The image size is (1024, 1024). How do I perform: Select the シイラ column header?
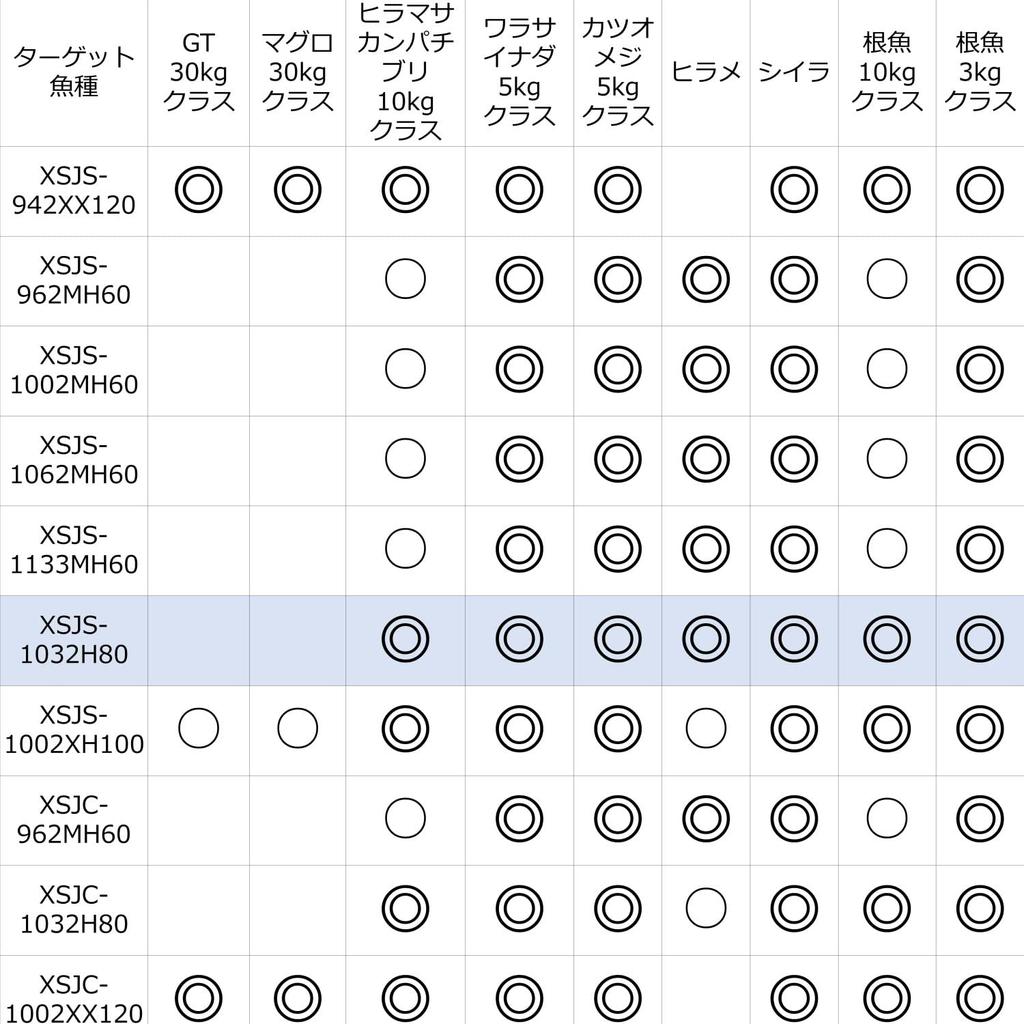click(793, 72)
